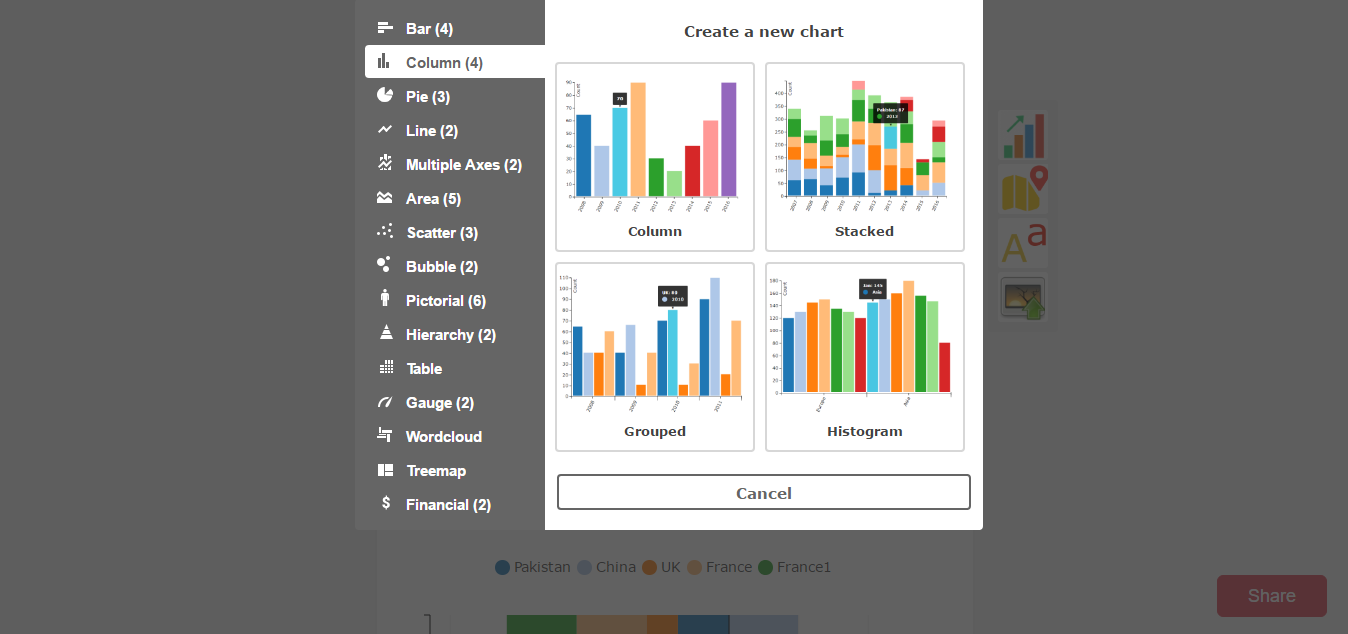Click the Financial dollar sign icon
This screenshot has width=1348, height=634.
pos(385,504)
